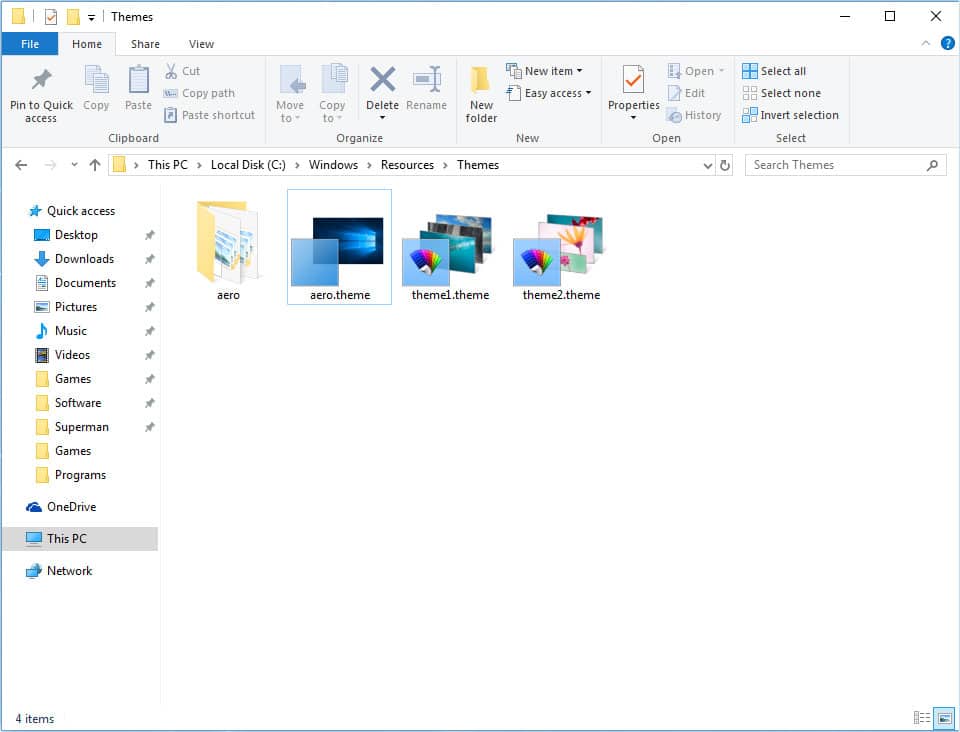Click the title bar properties checkmark icon
The image size is (960, 732).
51,17
